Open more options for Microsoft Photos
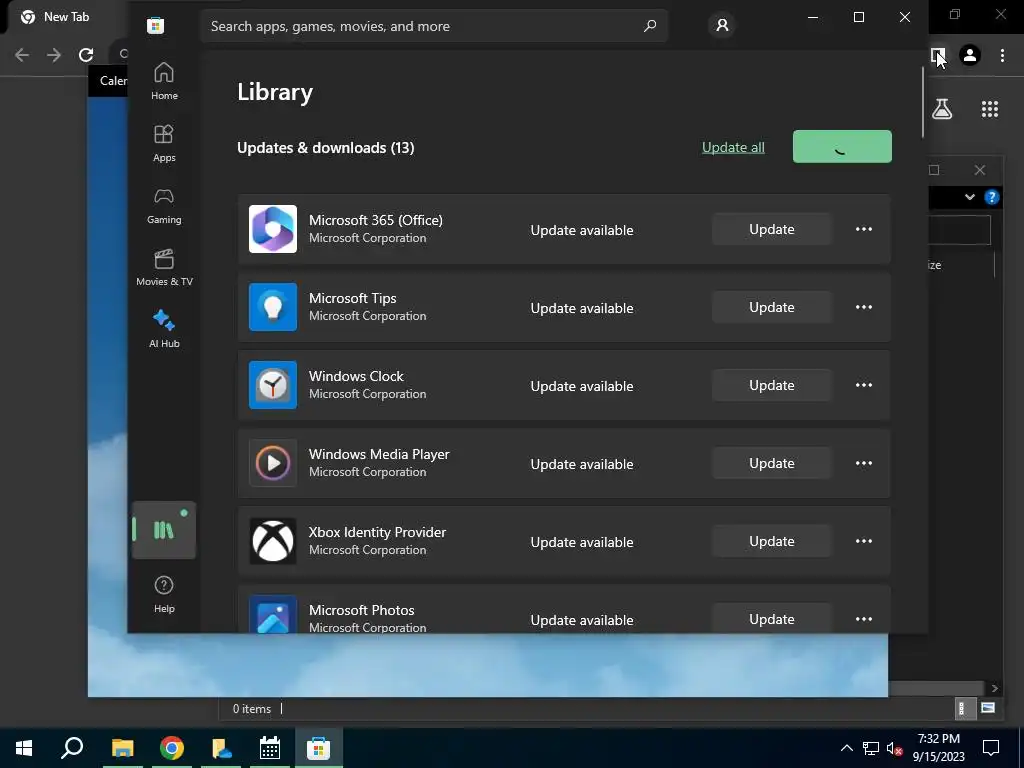Screen dimensions: 1024x768 (x=864, y=619)
